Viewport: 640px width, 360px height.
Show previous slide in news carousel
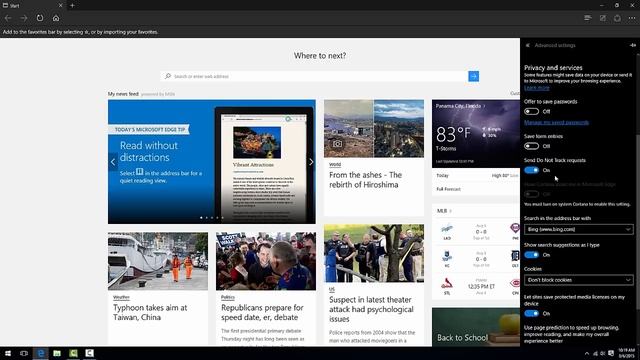(113, 162)
